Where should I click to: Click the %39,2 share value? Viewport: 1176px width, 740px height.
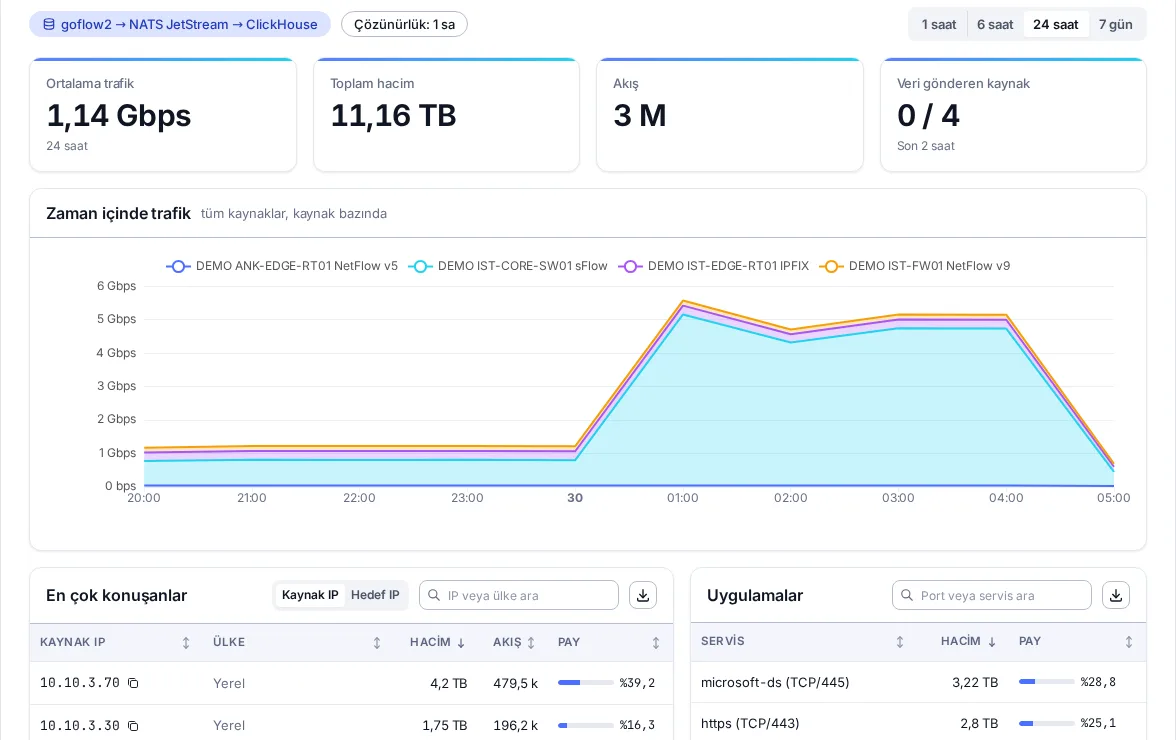[x=638, y=683]
